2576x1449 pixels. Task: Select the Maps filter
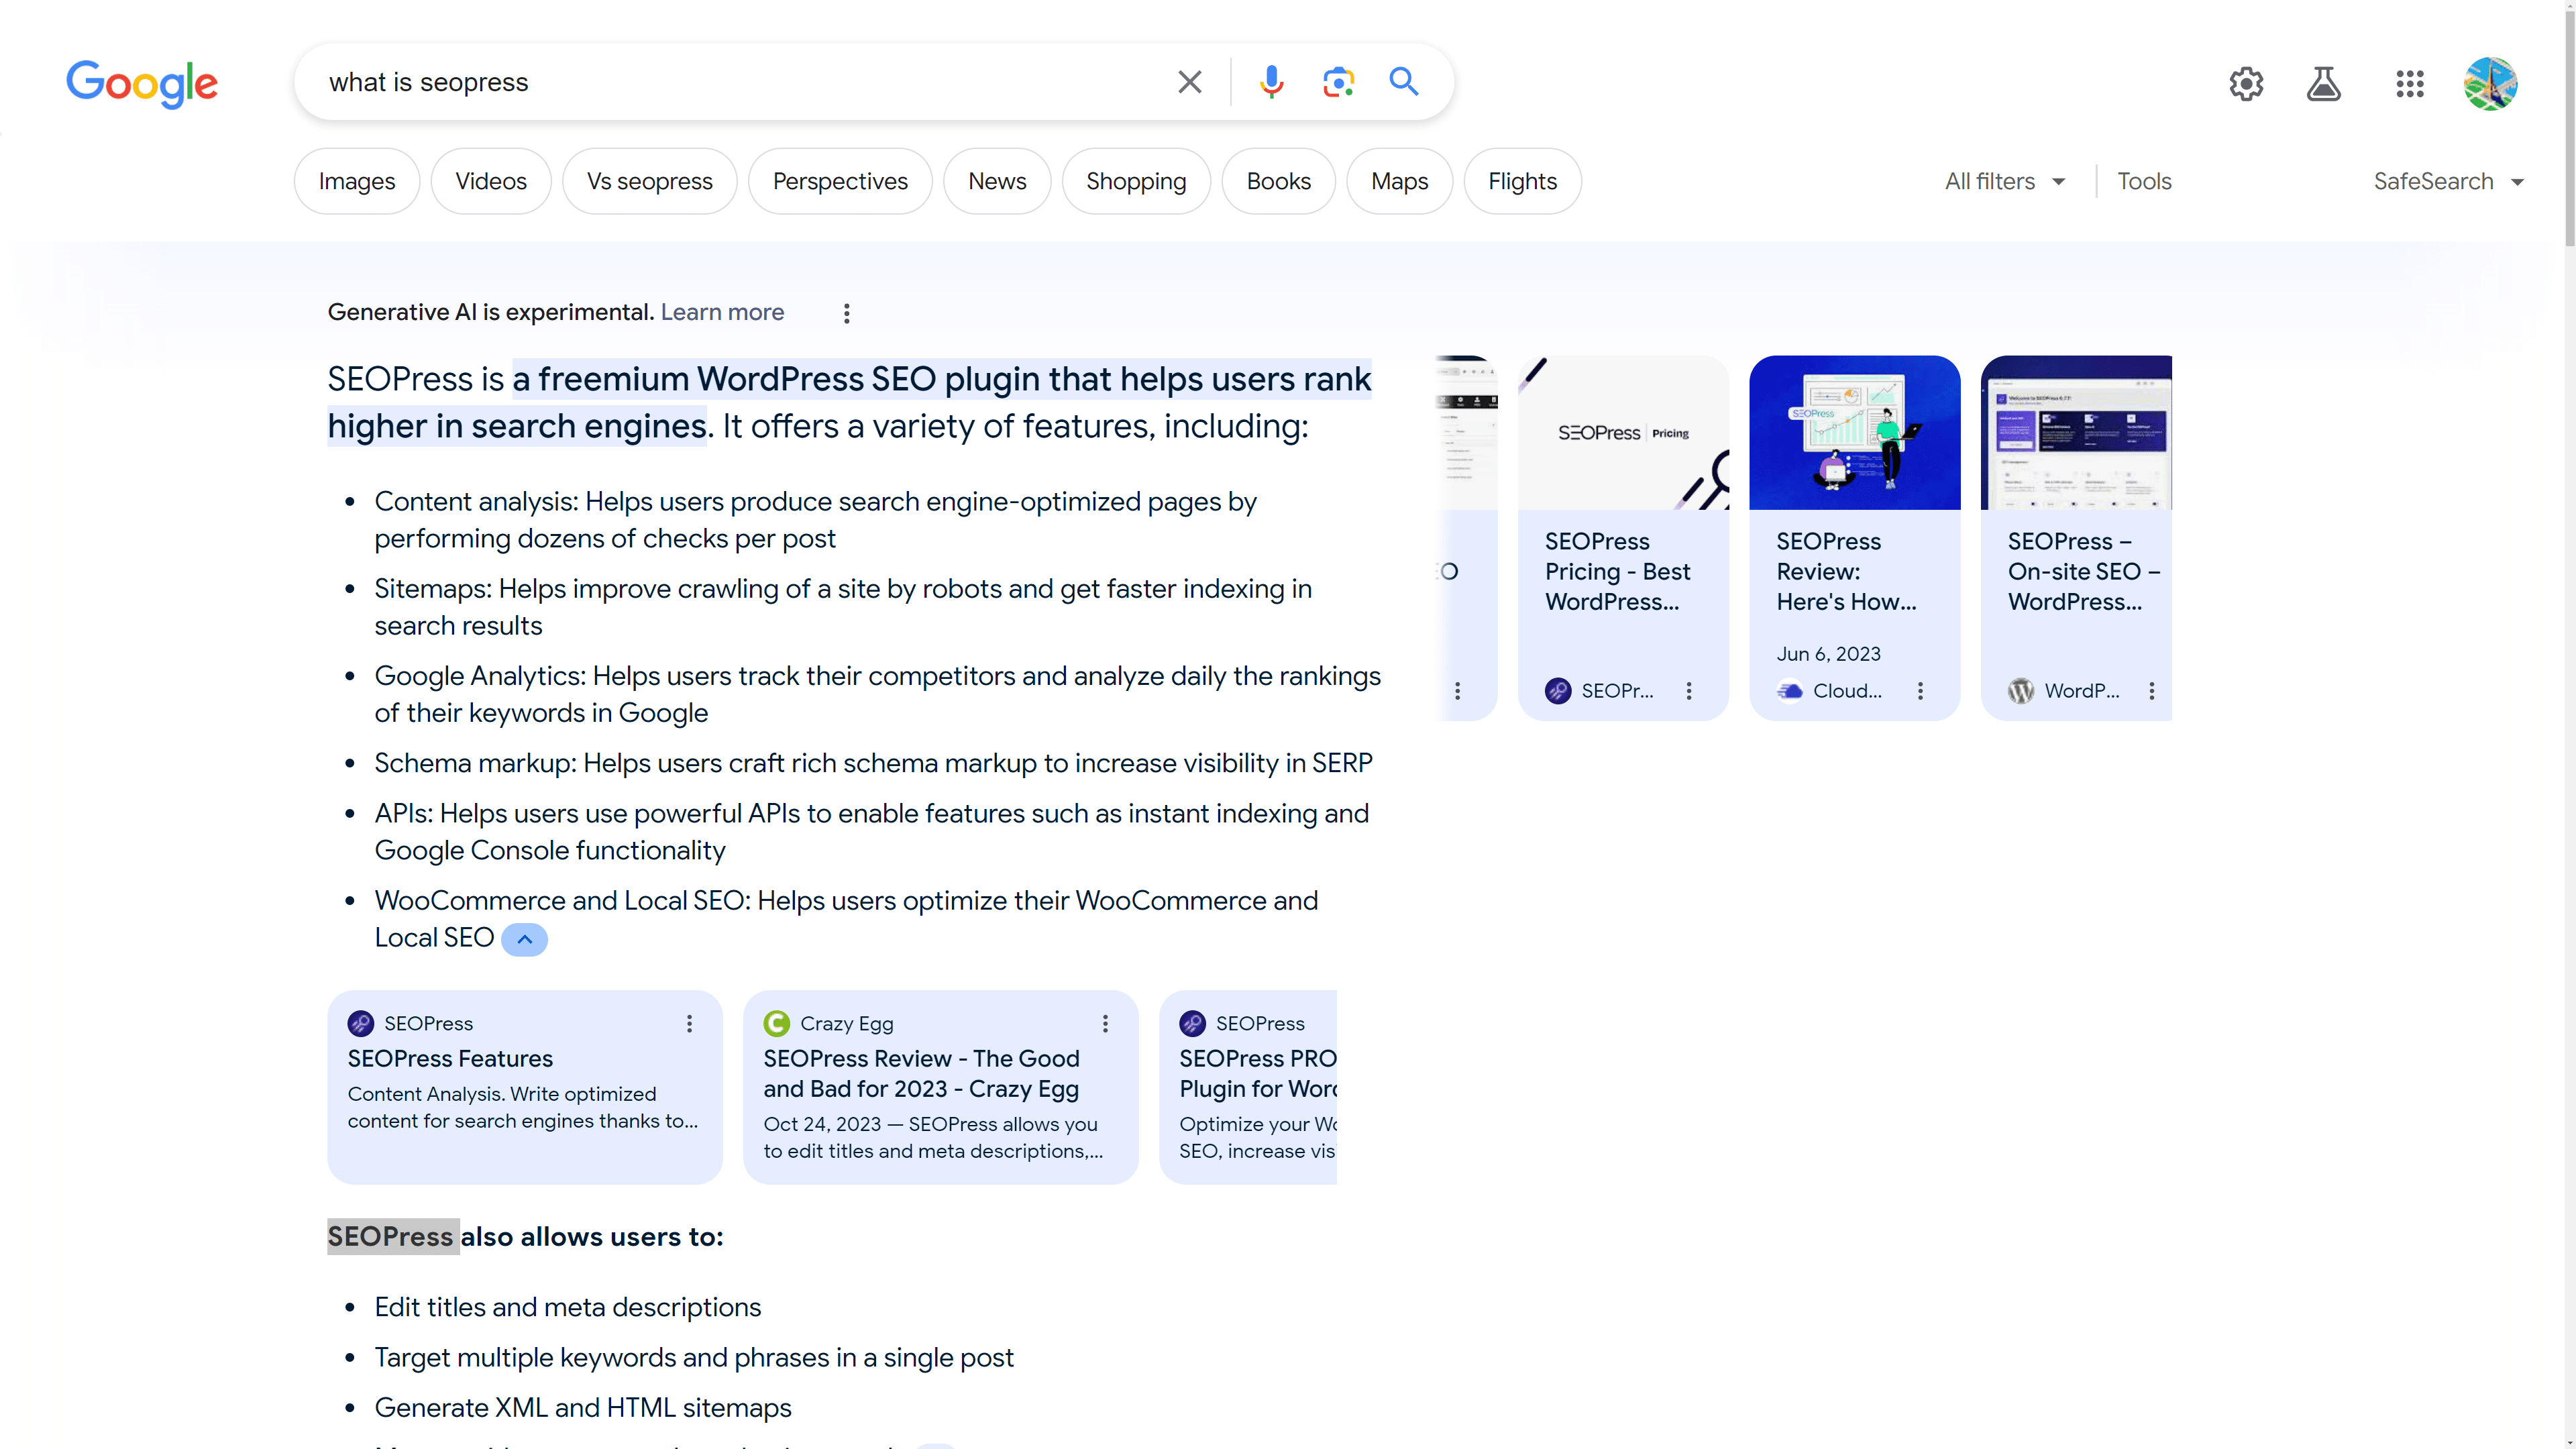click(1399, 181)
